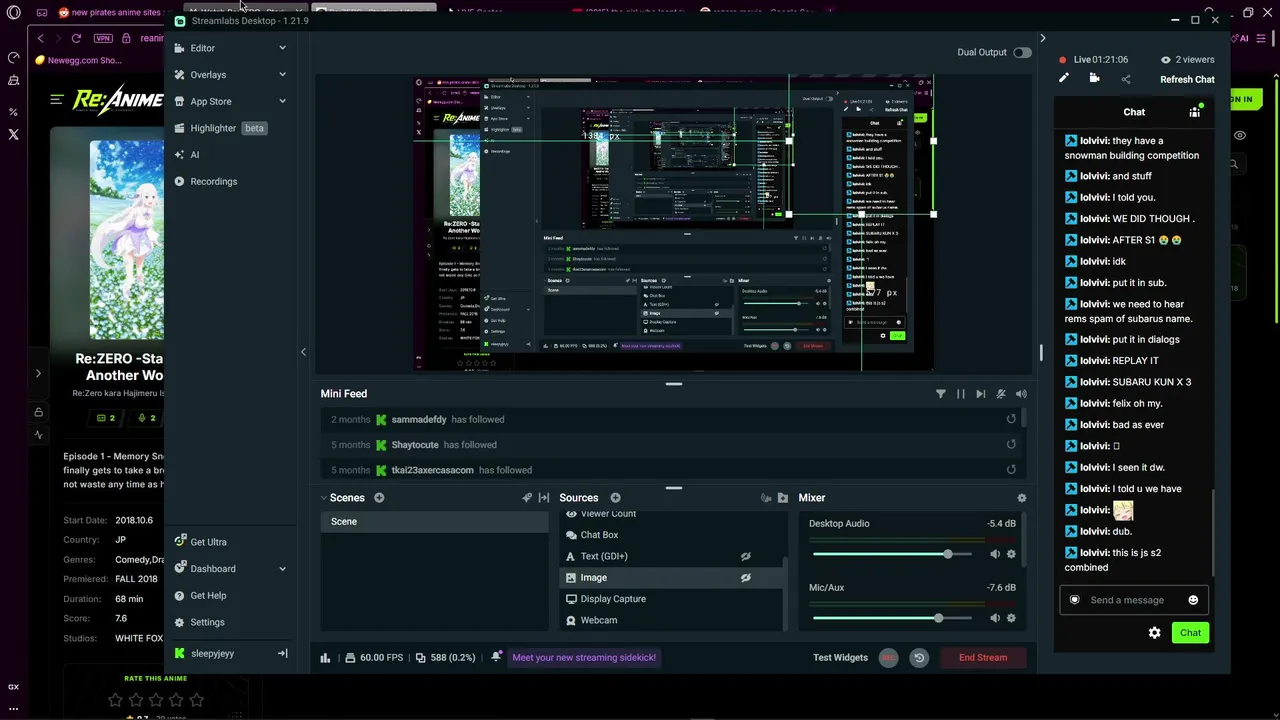Open Desktop Audio source settings gear
The image size is (1280, 720).
coord(1011,554)
